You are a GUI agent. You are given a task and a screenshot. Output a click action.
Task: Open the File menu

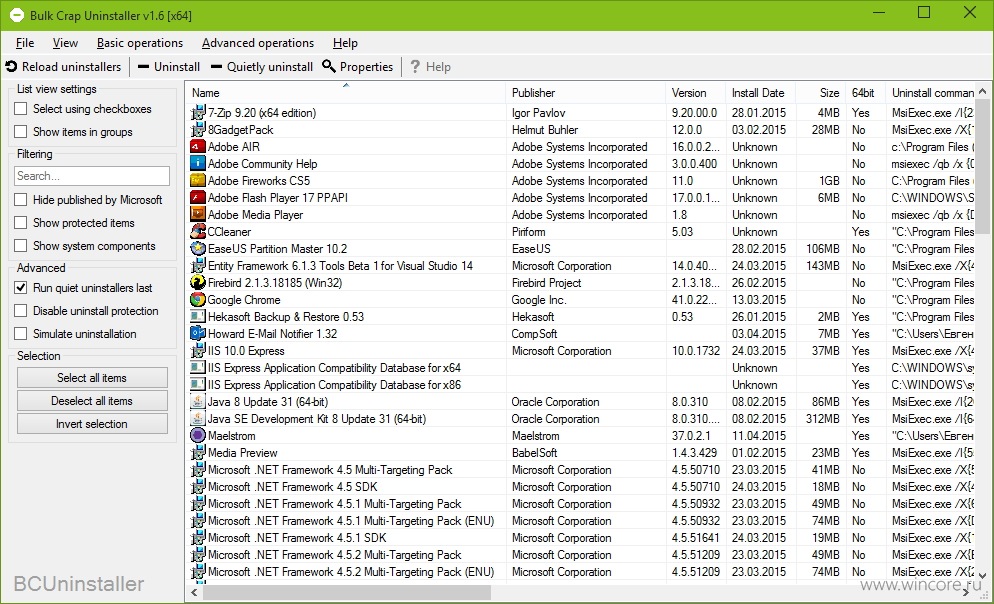click(x=25, y=43)
